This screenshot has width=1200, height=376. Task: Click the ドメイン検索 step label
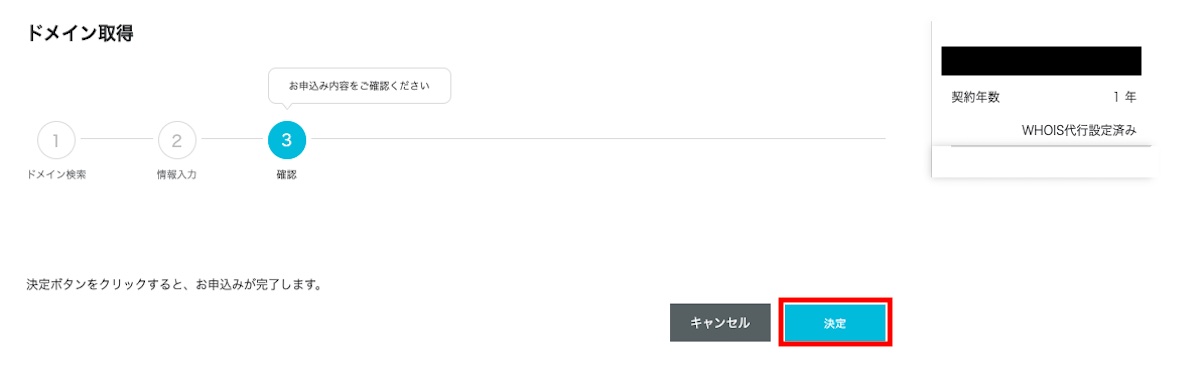(x=56, y=175)
